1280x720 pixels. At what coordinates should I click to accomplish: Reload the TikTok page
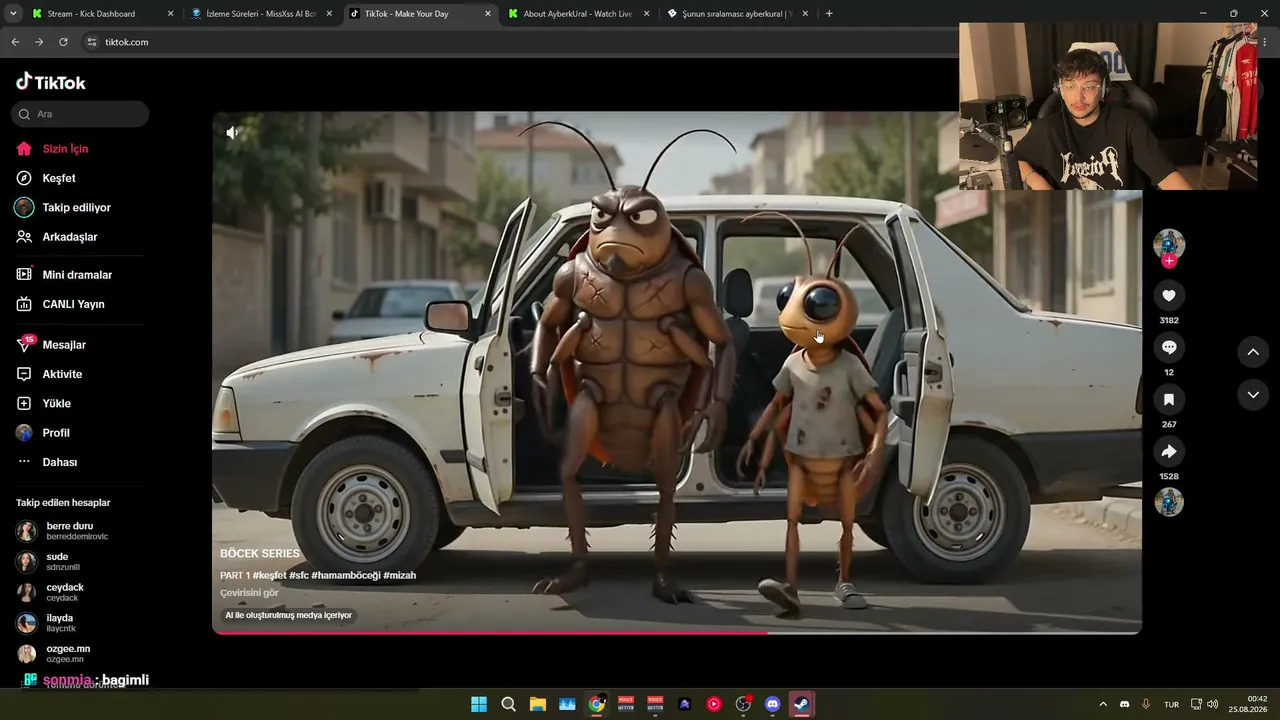63,42
